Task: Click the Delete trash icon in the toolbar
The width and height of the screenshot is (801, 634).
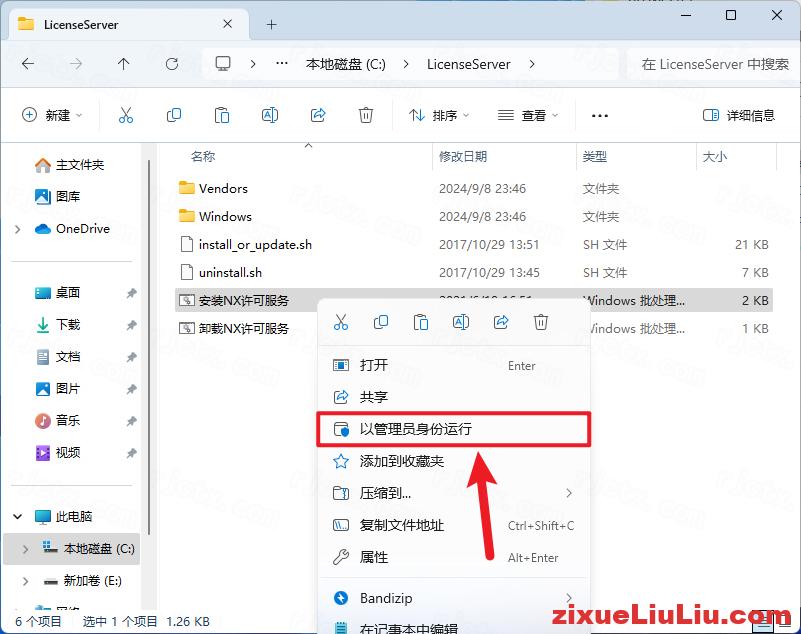Action: tap(366, 115)
